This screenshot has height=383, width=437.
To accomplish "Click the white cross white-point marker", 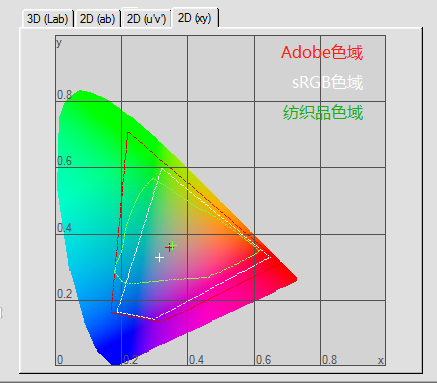I will [159, 258].
